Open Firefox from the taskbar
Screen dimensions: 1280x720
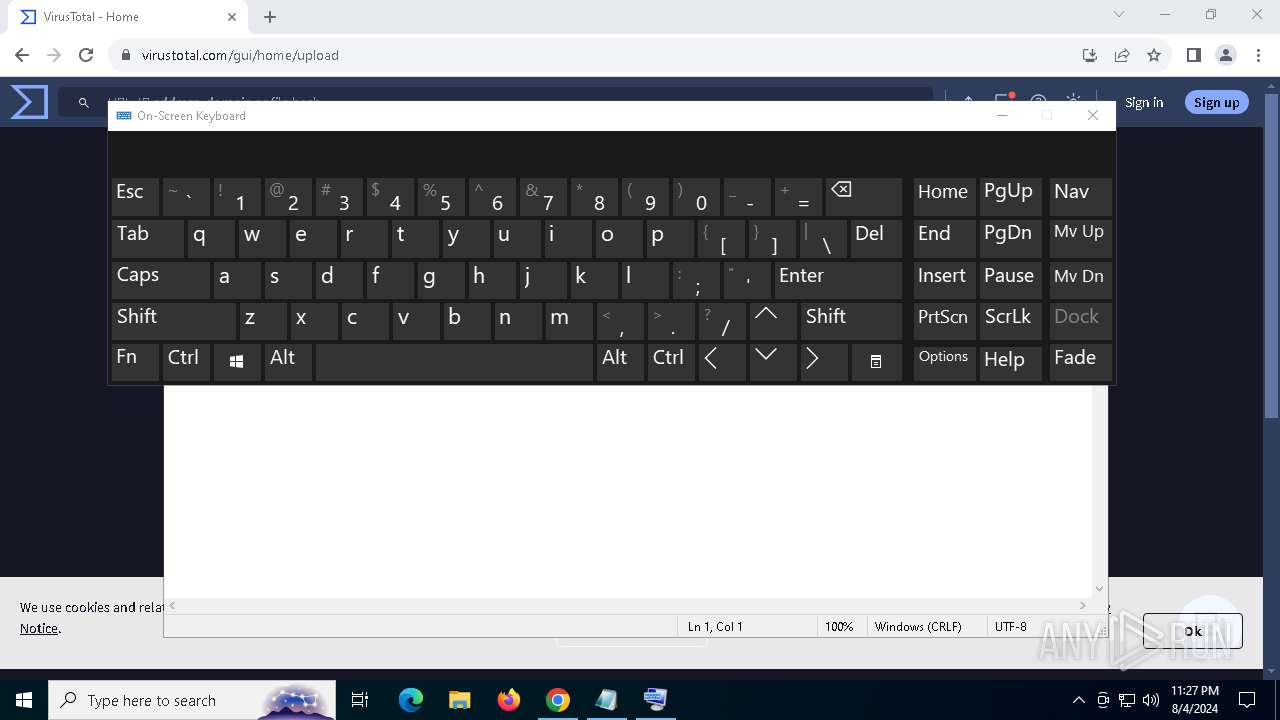tap(509, 700)
